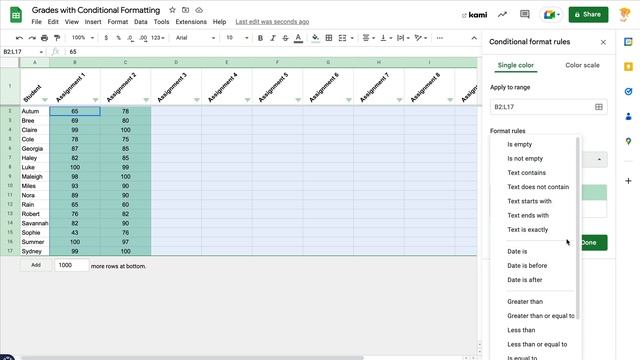The image size is (640, 360).
Task: Open text wrapping options
Action: 403,38
